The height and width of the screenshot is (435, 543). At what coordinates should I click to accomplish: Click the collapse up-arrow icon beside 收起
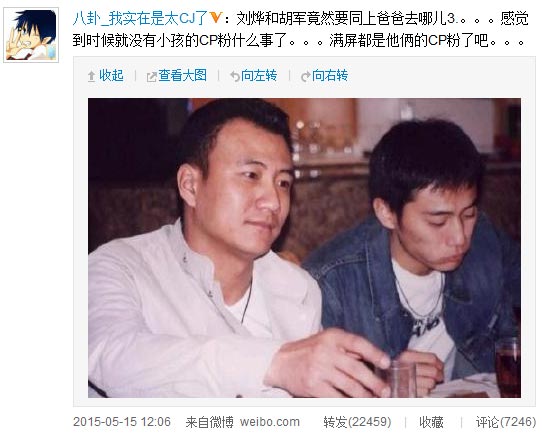point(91,76)
